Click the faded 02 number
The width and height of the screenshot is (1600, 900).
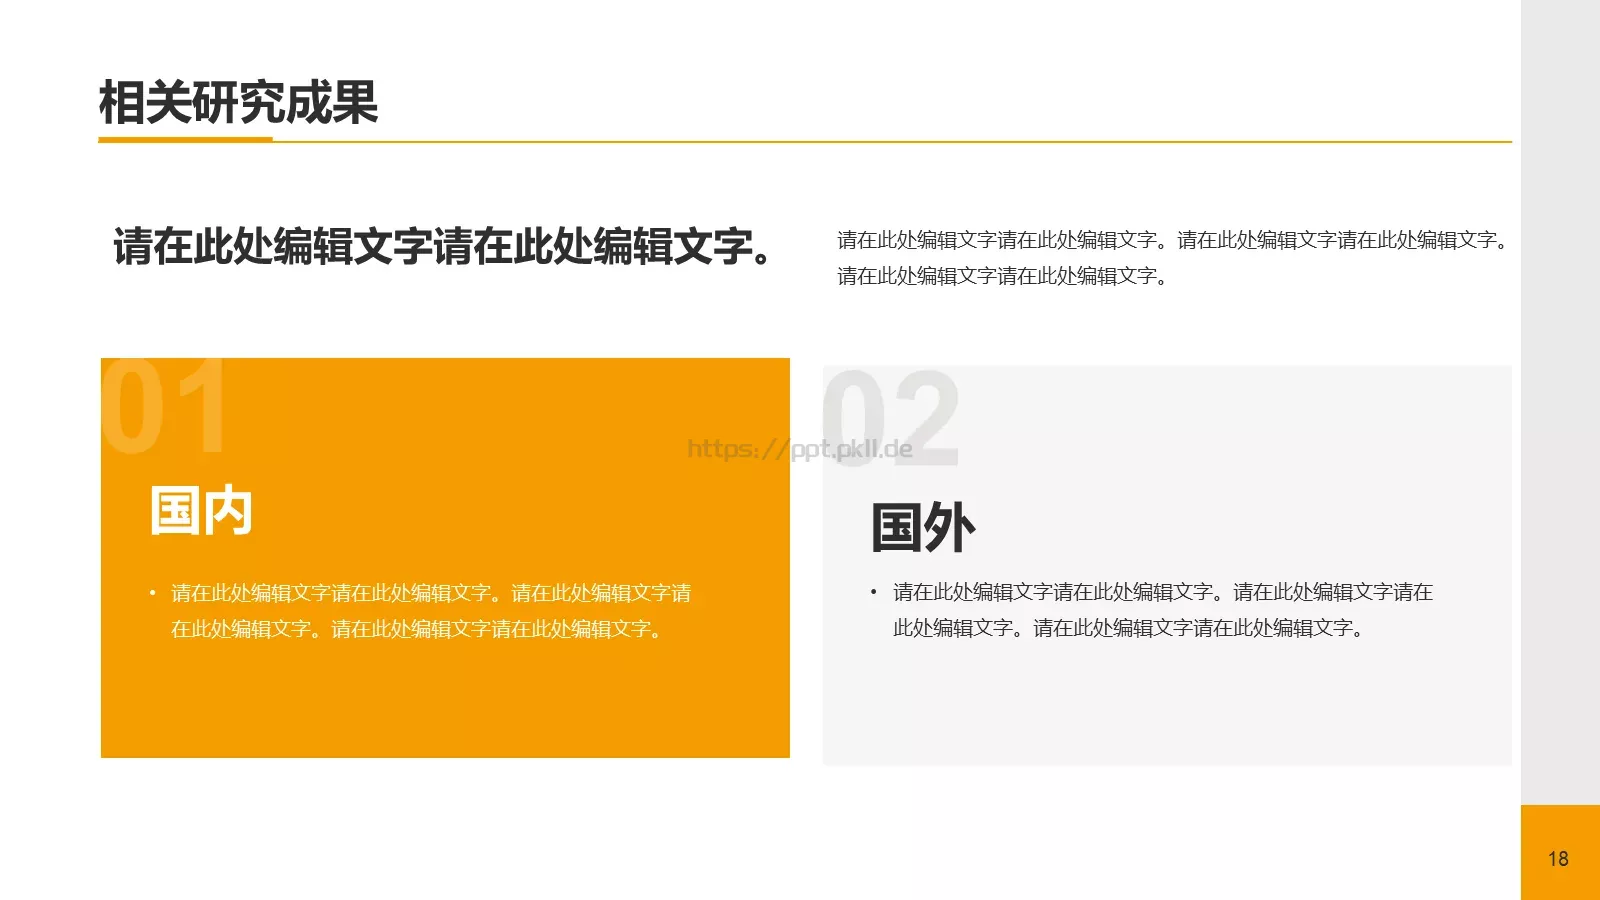tap(890, 418)
